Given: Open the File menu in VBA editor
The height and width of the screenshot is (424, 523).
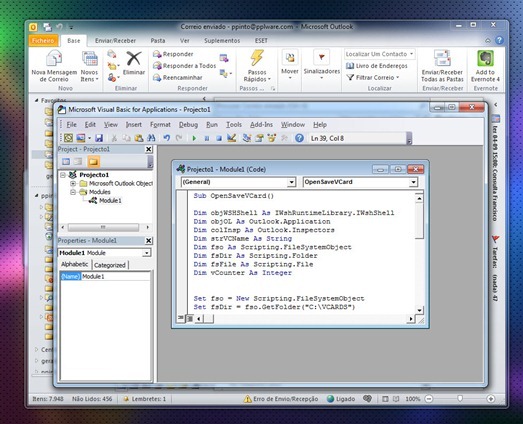Looking at the screenshot, I should coord(71,124).
